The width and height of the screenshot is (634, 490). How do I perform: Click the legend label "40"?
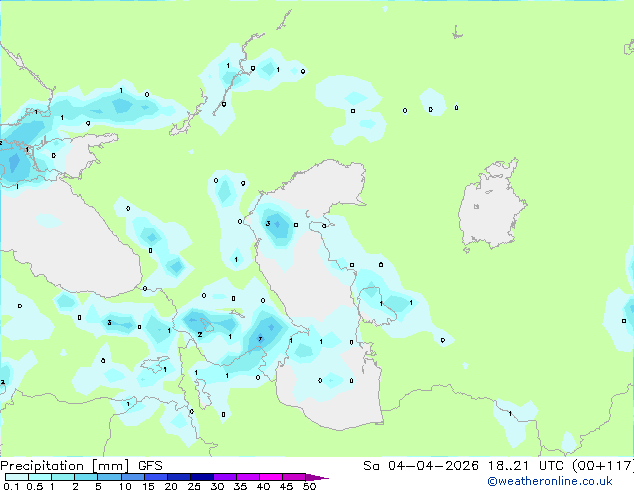[x=263, y=486]
